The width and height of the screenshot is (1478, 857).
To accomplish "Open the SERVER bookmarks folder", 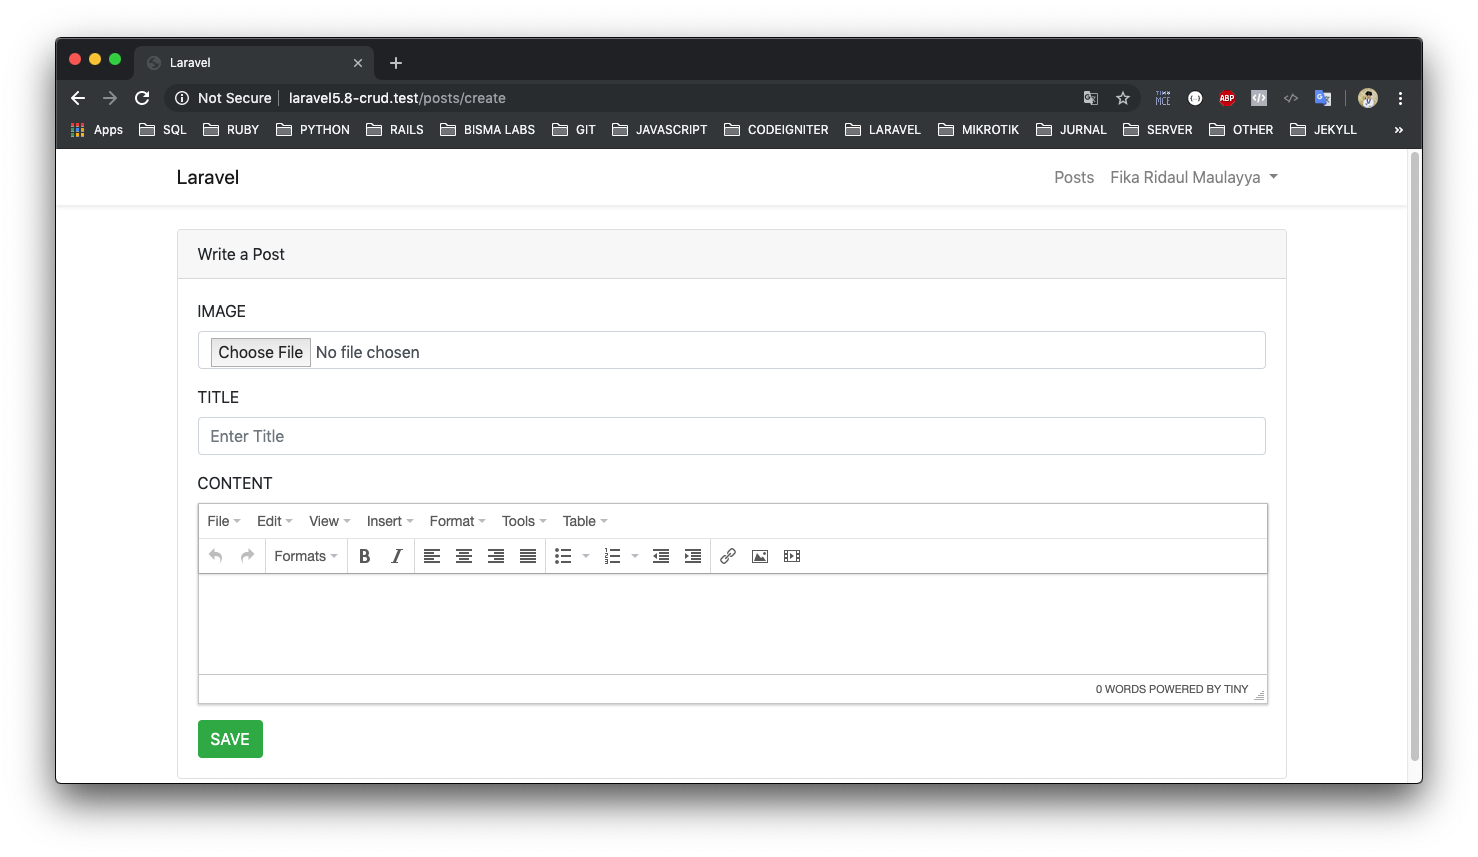I will [1158, 130].
